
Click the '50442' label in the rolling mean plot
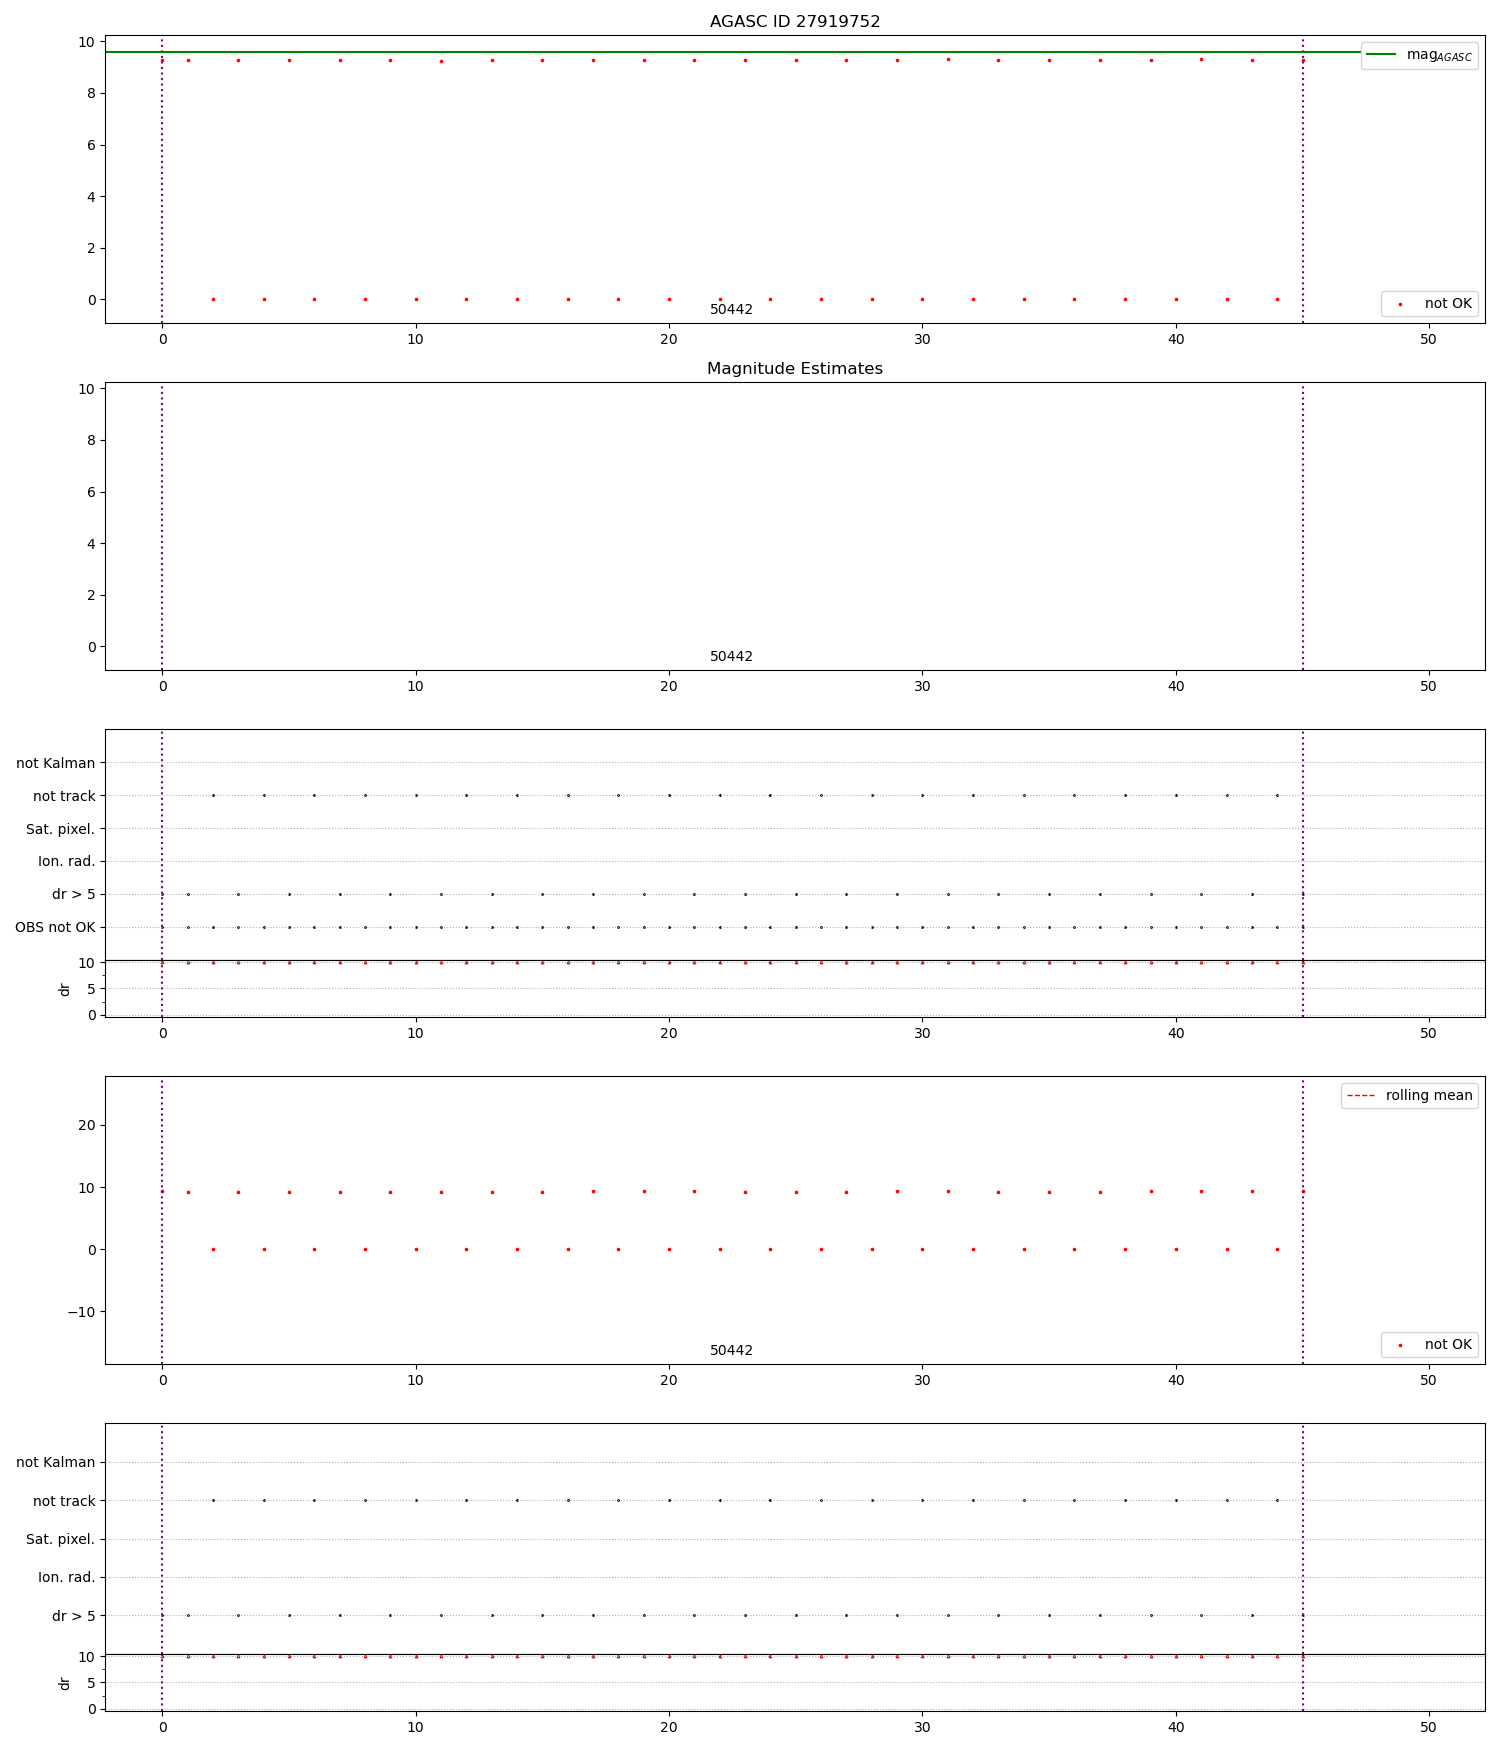click(731, 1351)
